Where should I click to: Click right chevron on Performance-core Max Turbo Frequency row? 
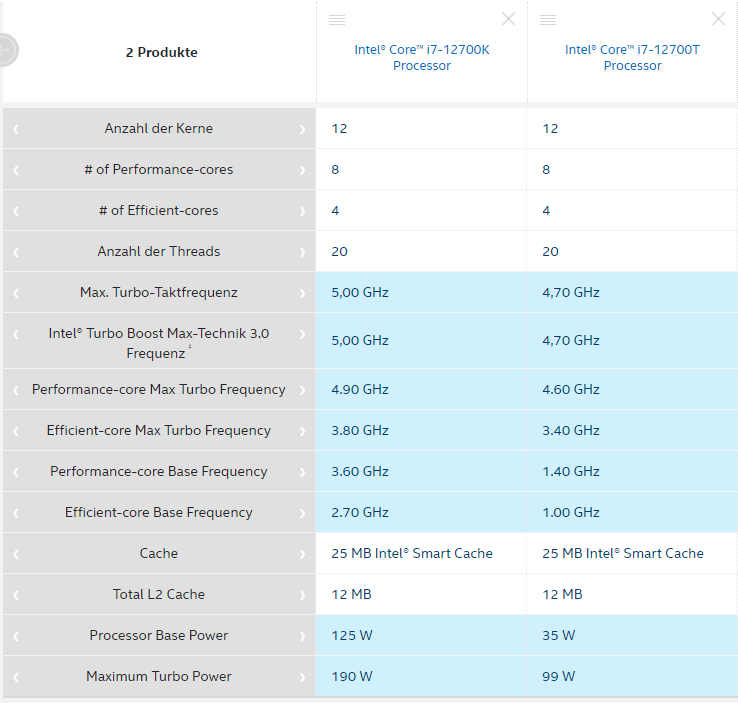pos(302,390)
